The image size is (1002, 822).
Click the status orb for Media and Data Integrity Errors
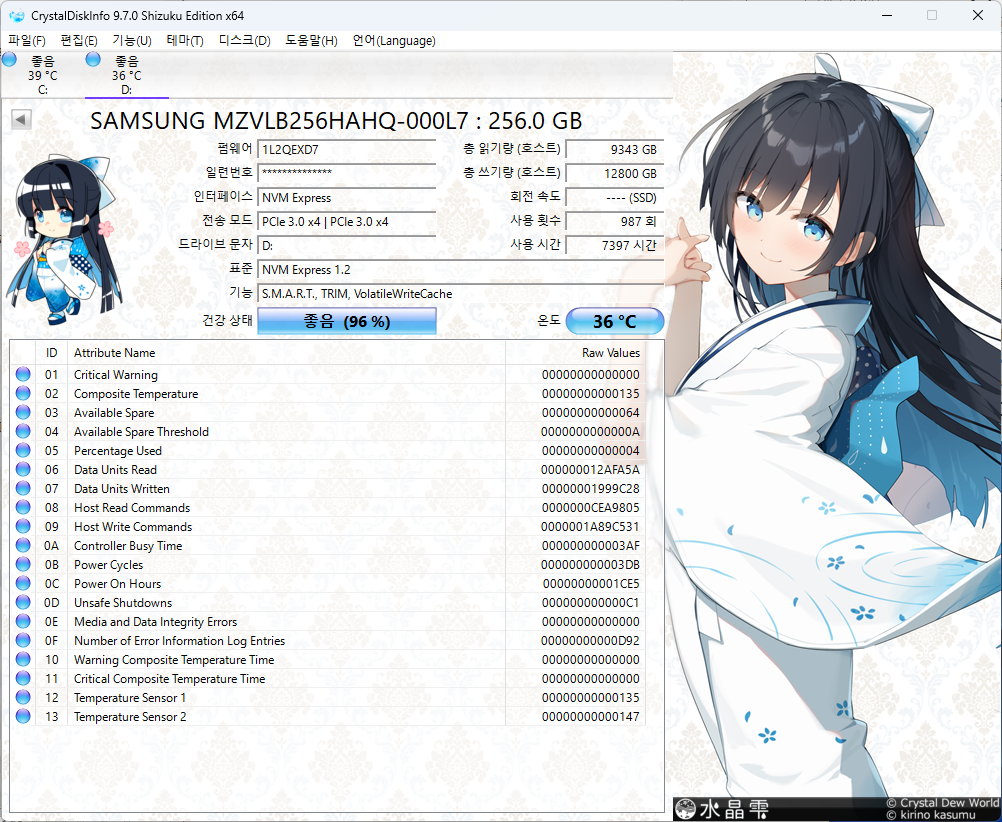(x=23, y=621)
